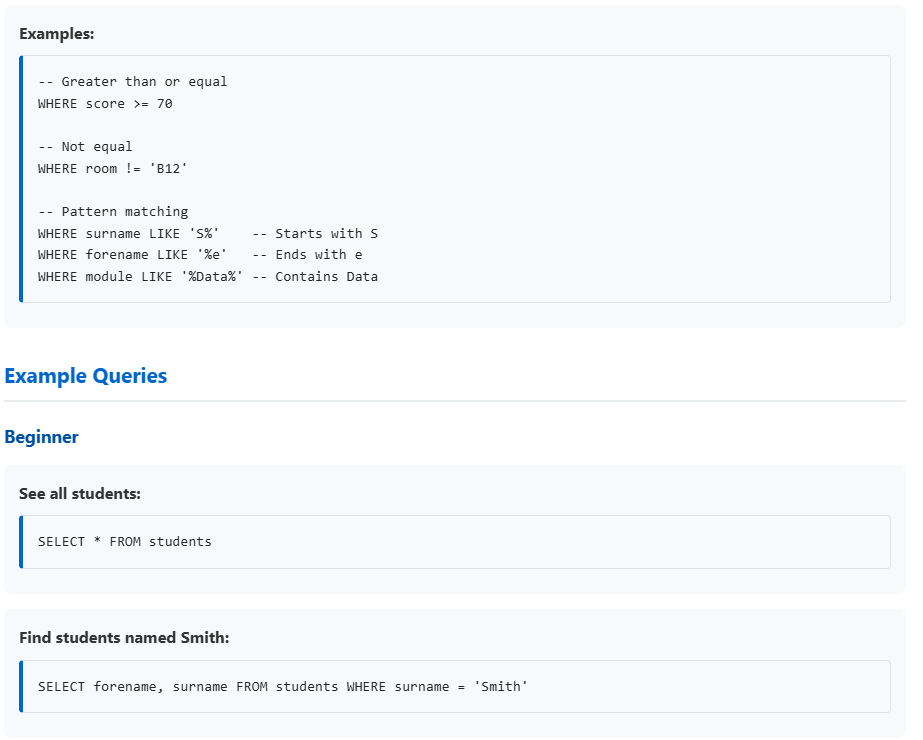Image resolution: width=923 pixels, height=740 pixels.
Task: Click the SELECT * FROM students query
Action: point(125,542)
